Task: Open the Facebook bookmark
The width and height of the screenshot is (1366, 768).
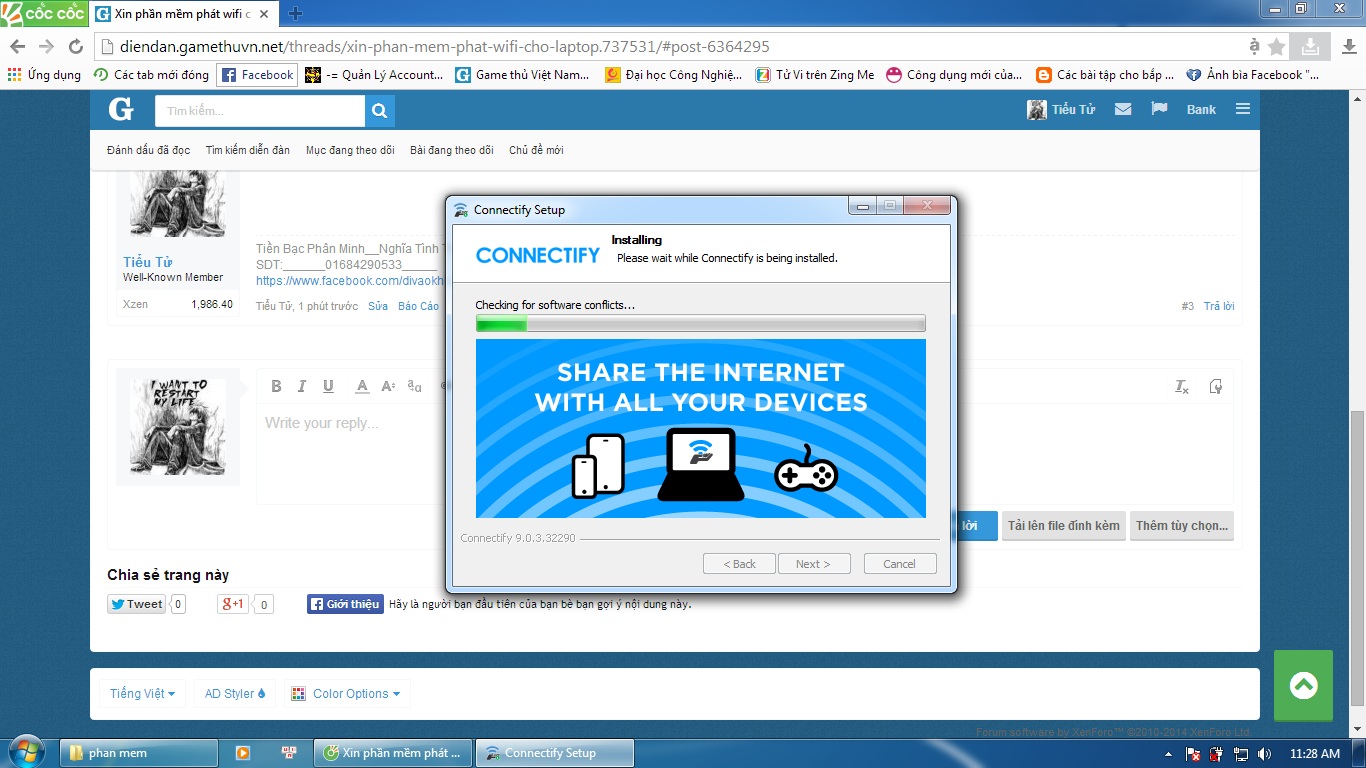Action: click(x=258, y=75)
